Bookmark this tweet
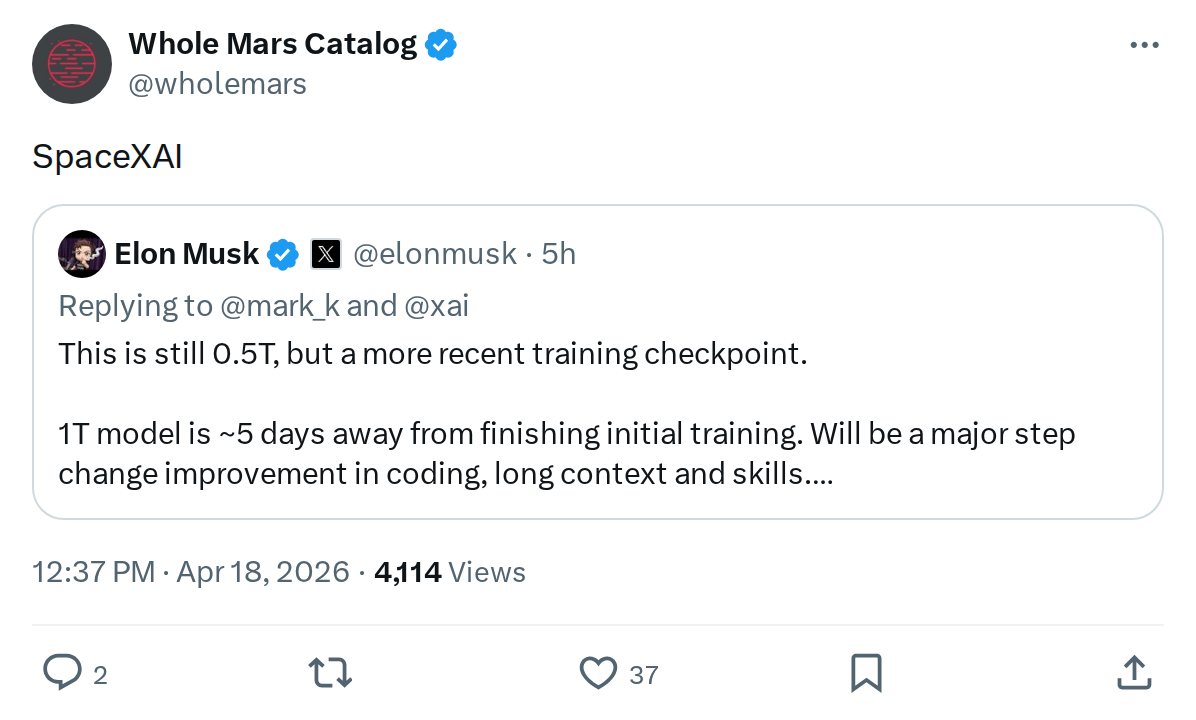 [x=866, y=674]
